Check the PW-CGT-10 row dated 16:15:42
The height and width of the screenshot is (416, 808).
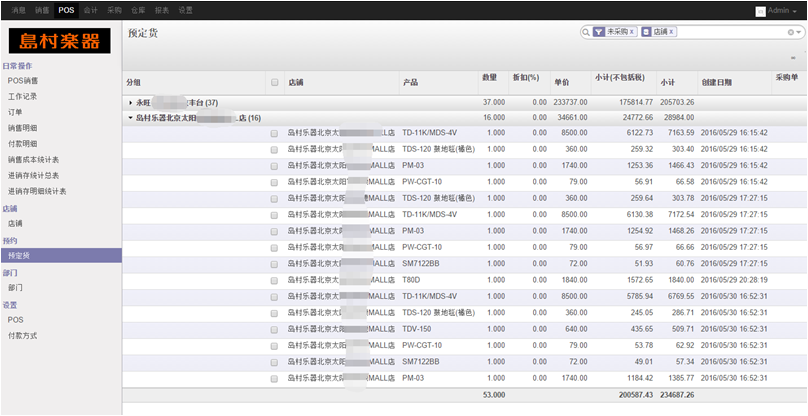point(274,182)
